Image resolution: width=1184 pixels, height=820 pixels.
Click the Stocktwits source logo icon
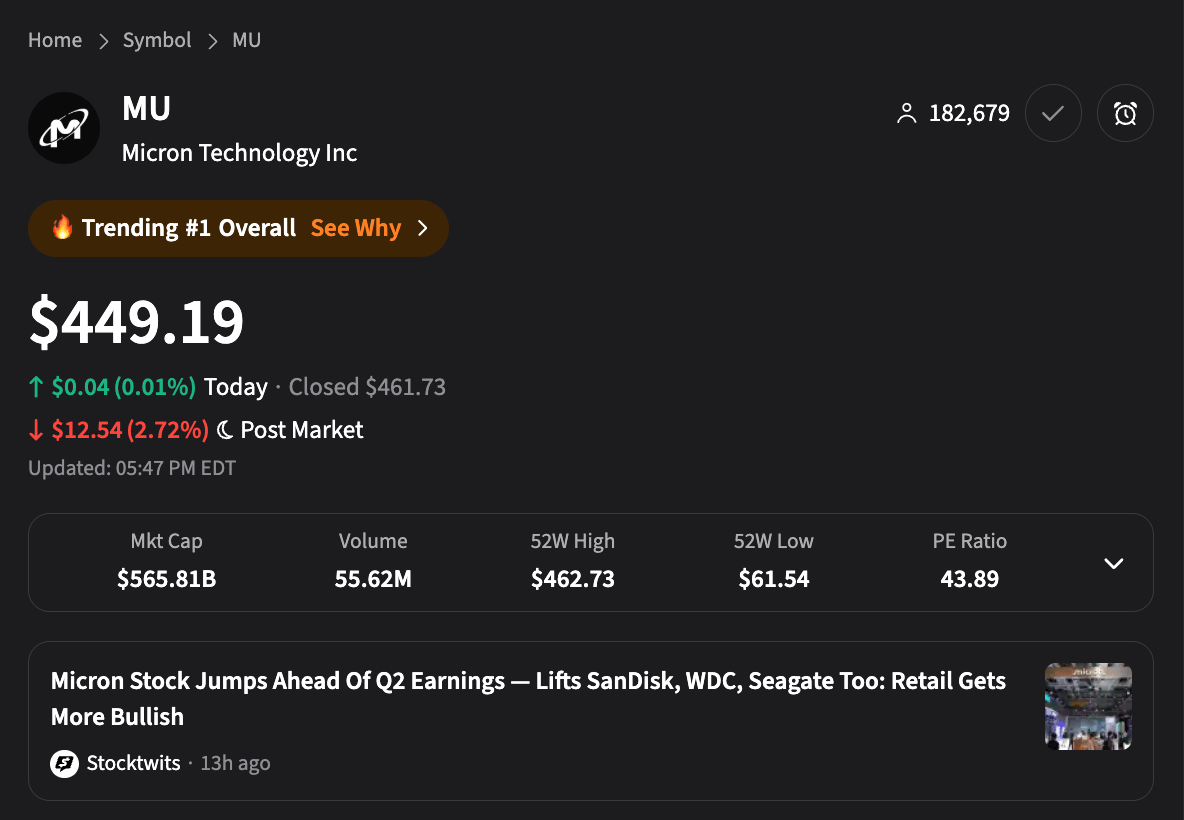tap(64, 764)
